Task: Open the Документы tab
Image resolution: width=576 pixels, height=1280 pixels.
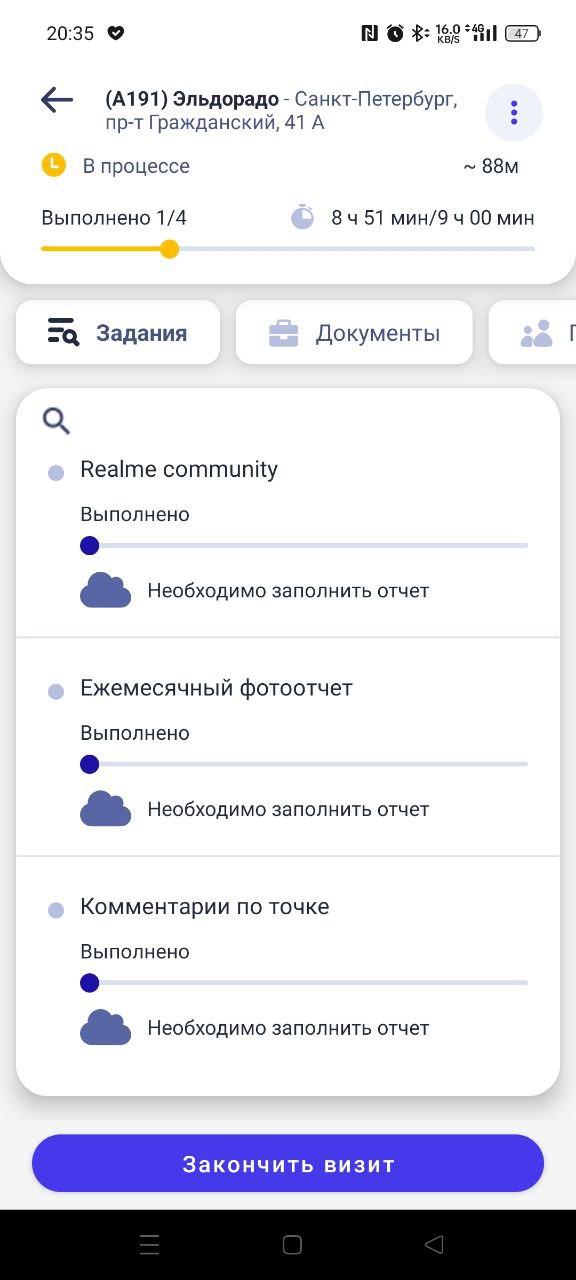Action: click(354, 332)
